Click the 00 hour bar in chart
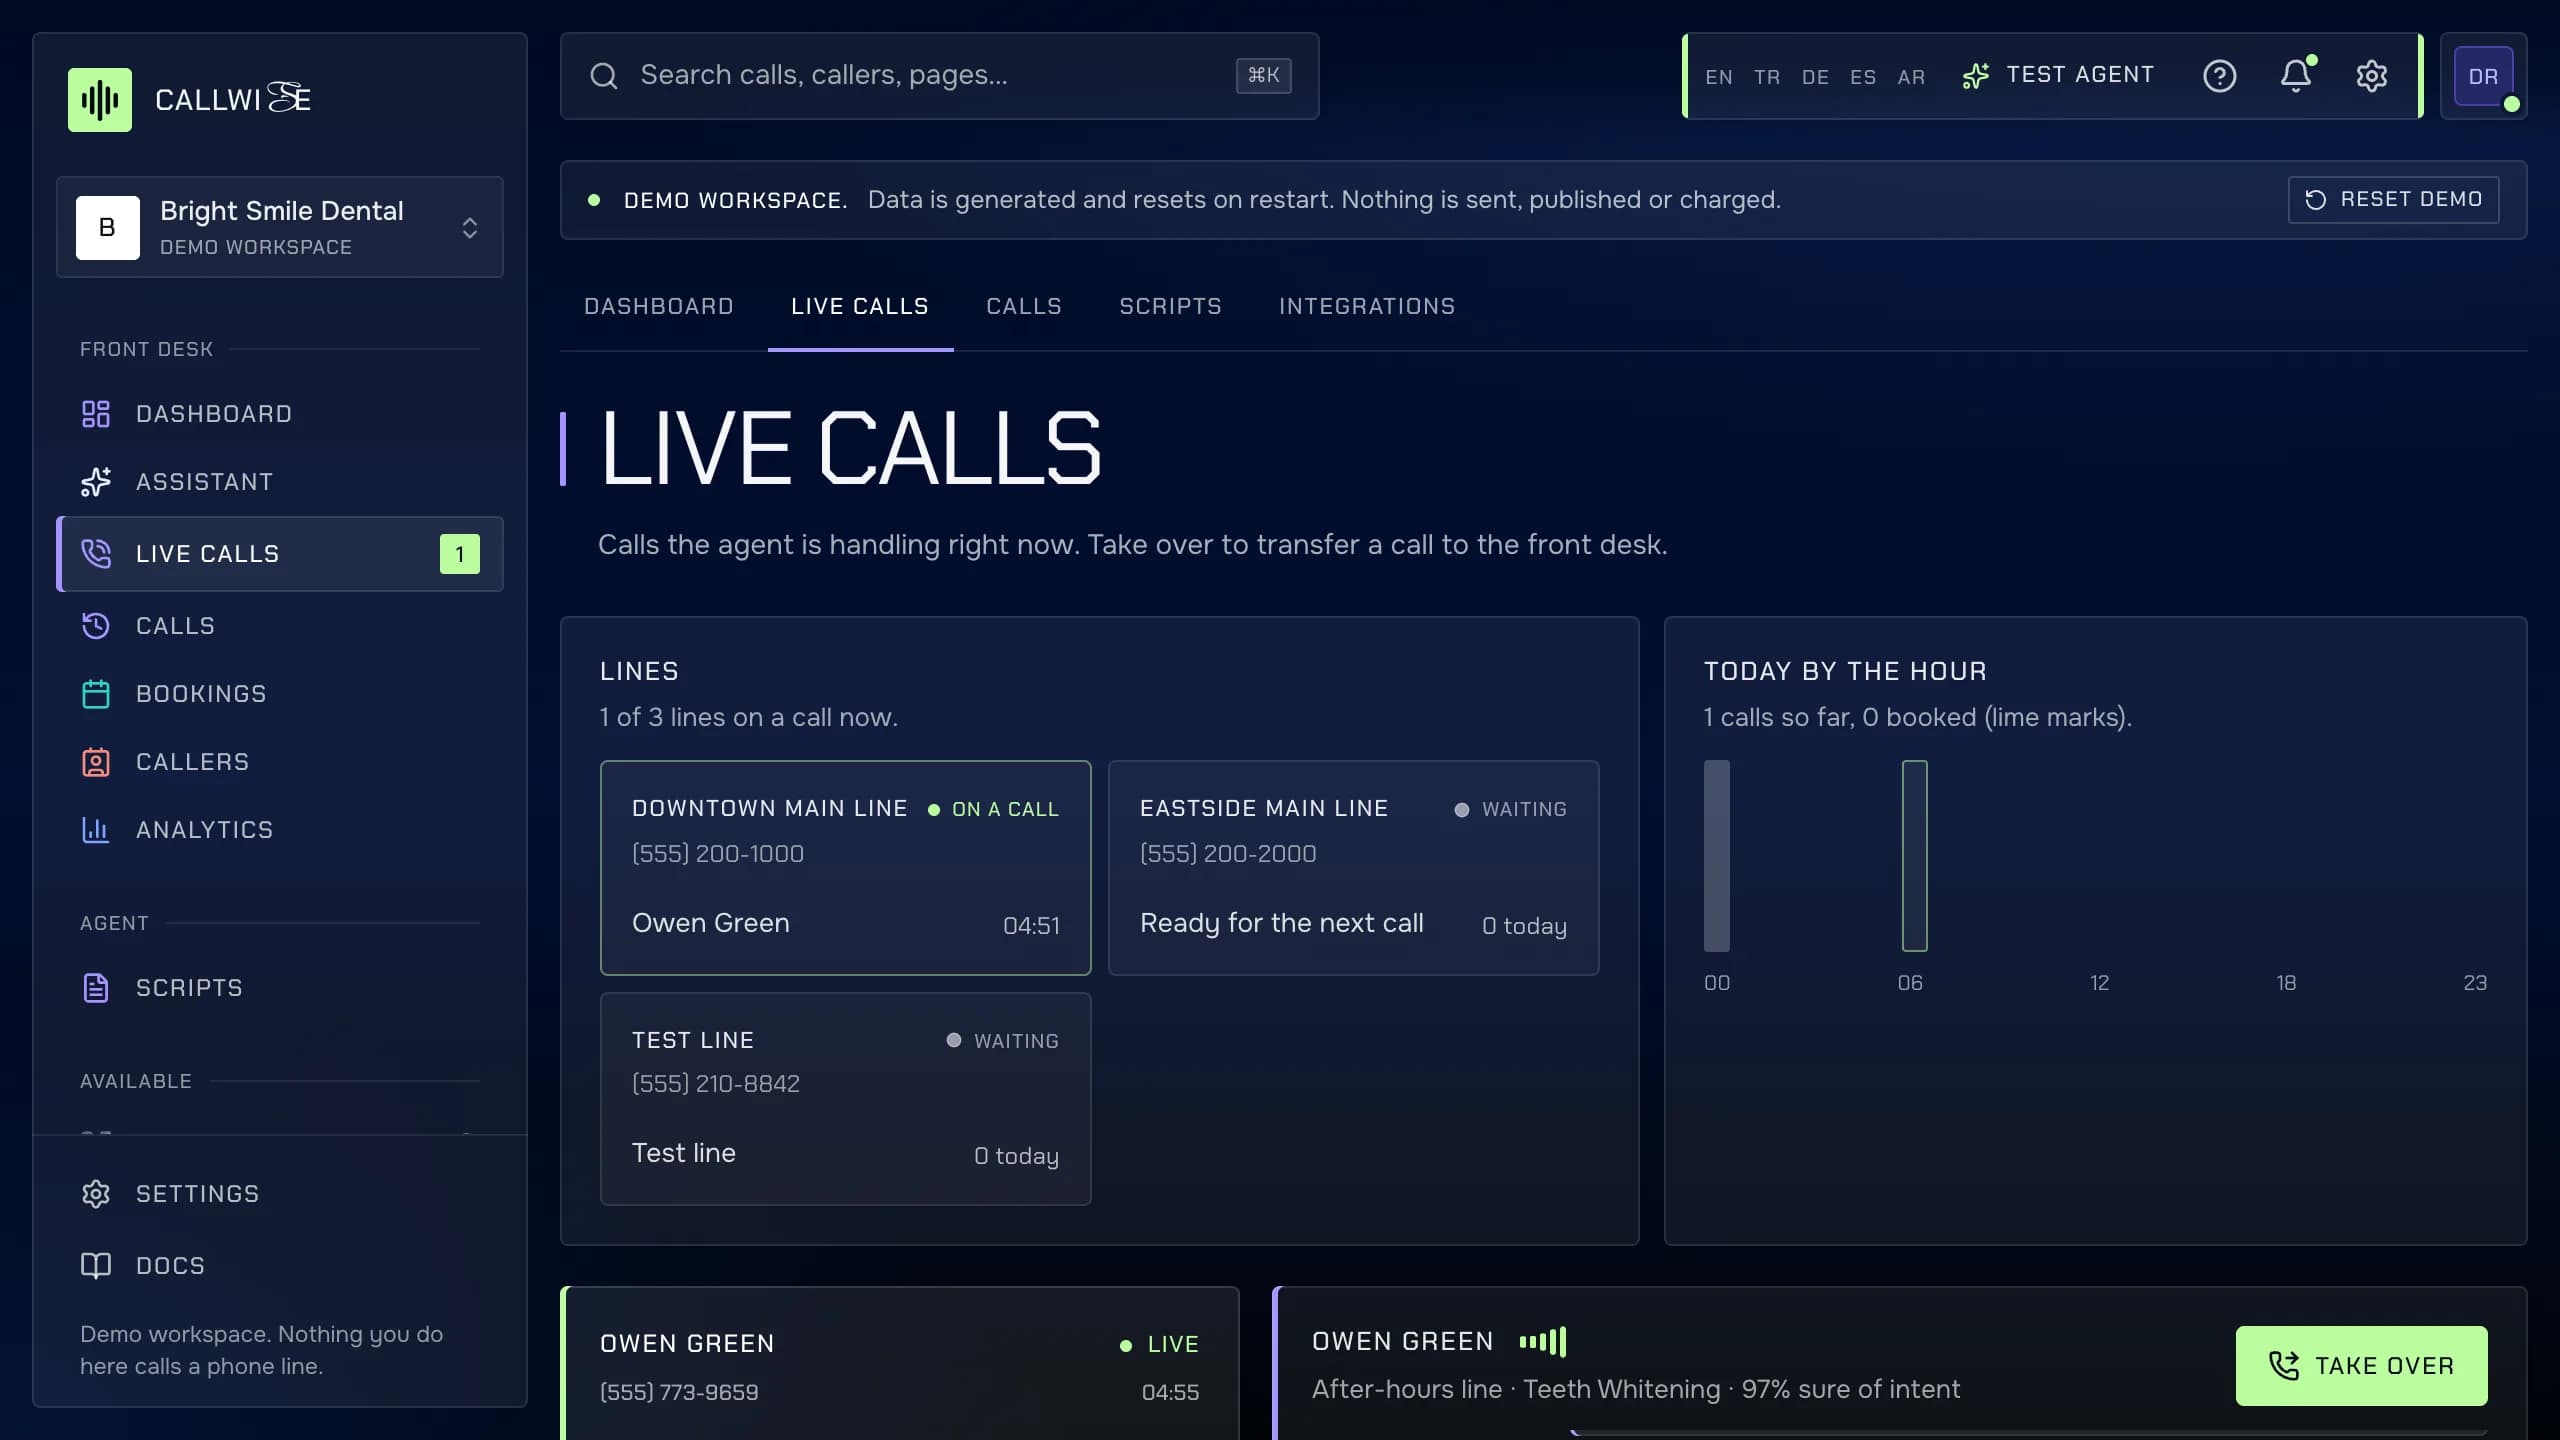Viewport: 2560px width, 1440px height. tap(1716, 856)
